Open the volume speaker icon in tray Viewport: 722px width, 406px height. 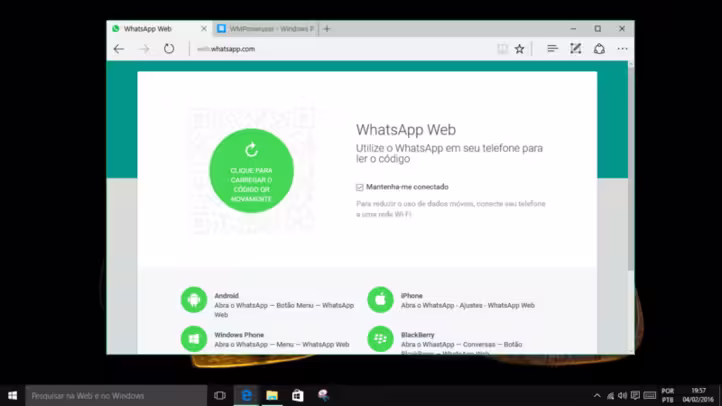623,395
